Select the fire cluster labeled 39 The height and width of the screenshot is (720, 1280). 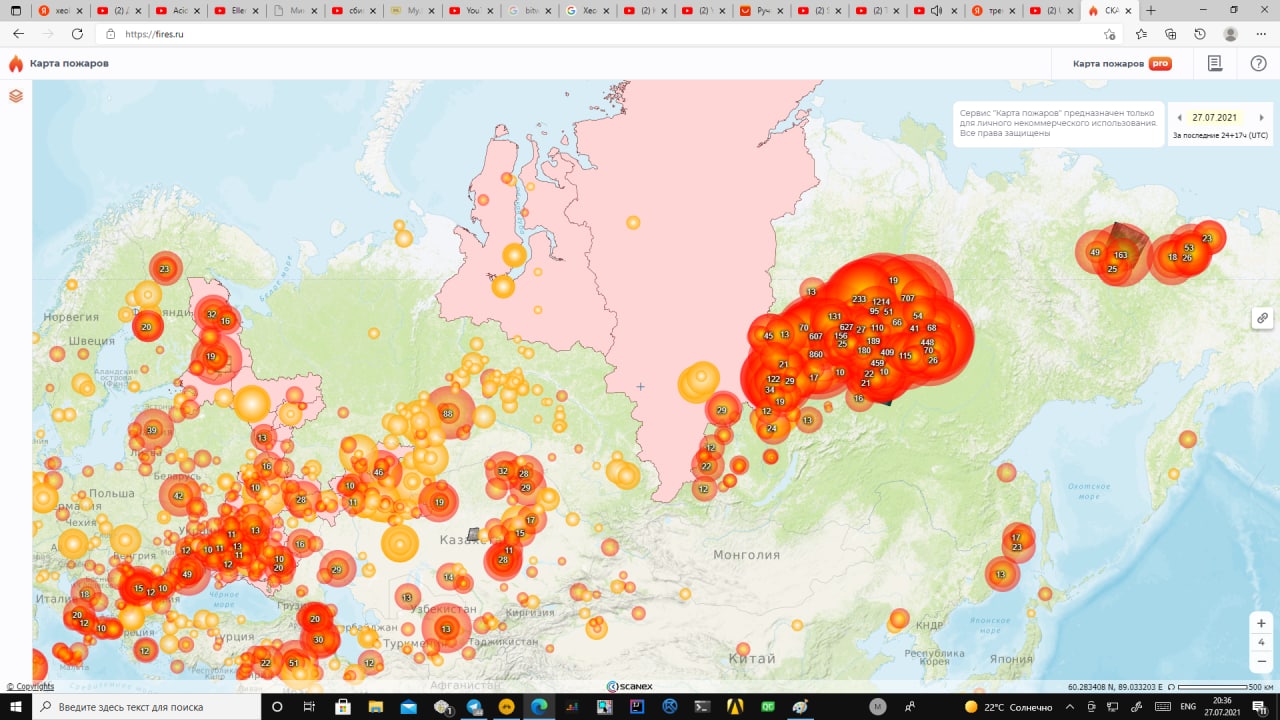(x=152, y=430)
